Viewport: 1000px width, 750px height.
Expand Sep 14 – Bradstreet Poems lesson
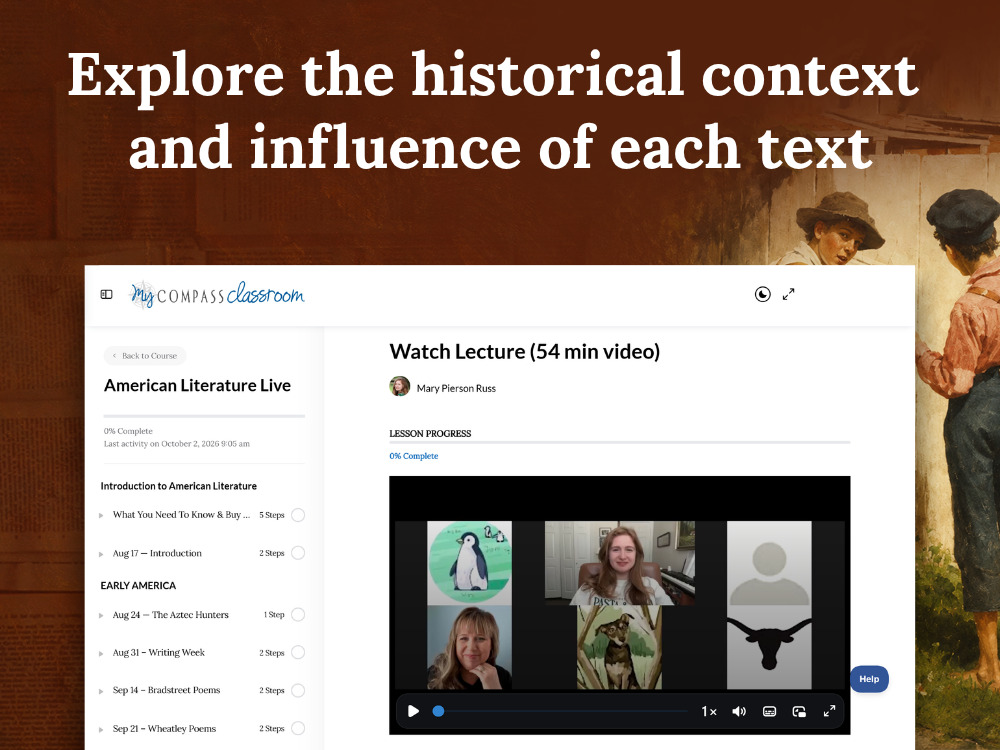coord(101,691)
